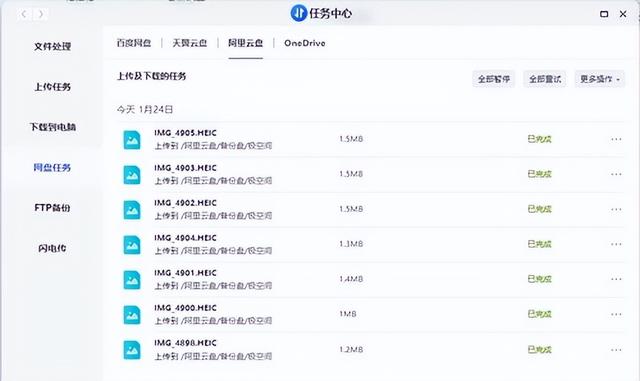Maximize the 任务中心 window
The width and height of the screenshot is (640, 381).
(x=604, y=14)
